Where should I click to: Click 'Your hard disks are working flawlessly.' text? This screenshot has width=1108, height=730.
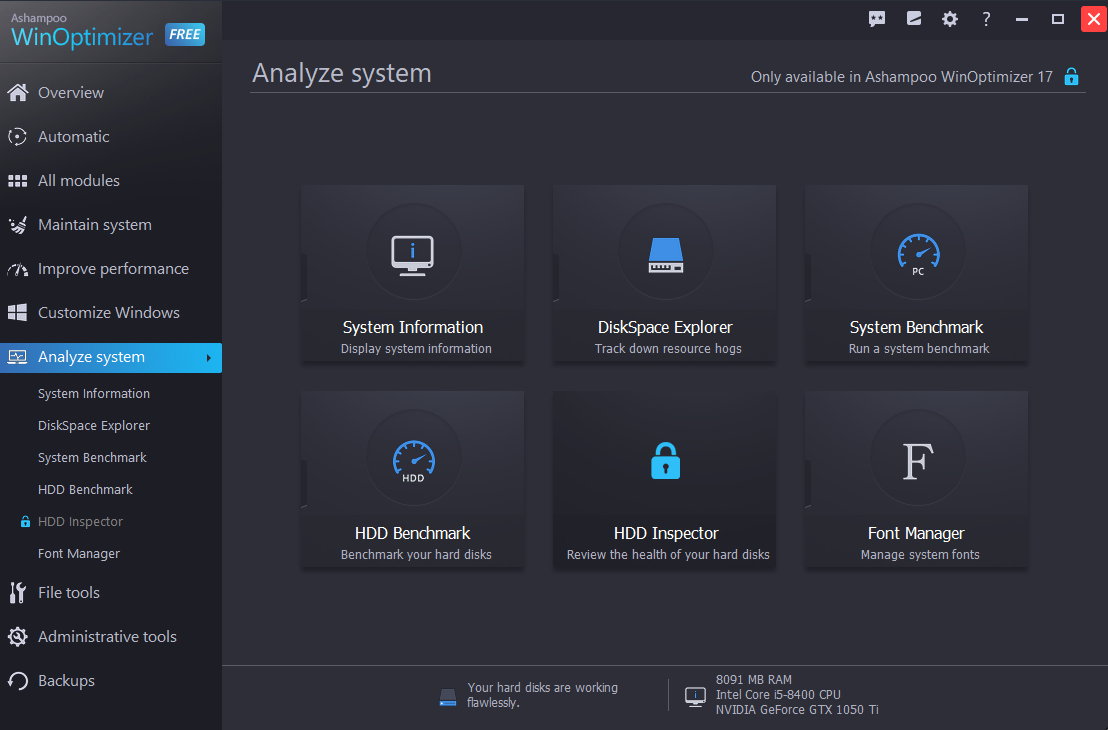[543, 695]
